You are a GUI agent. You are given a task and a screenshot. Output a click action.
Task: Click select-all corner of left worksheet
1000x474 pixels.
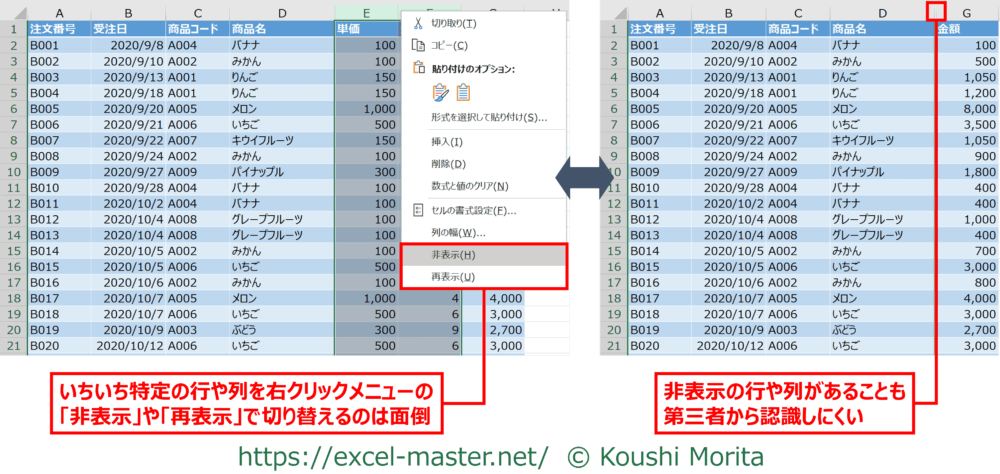coord(13,13)
